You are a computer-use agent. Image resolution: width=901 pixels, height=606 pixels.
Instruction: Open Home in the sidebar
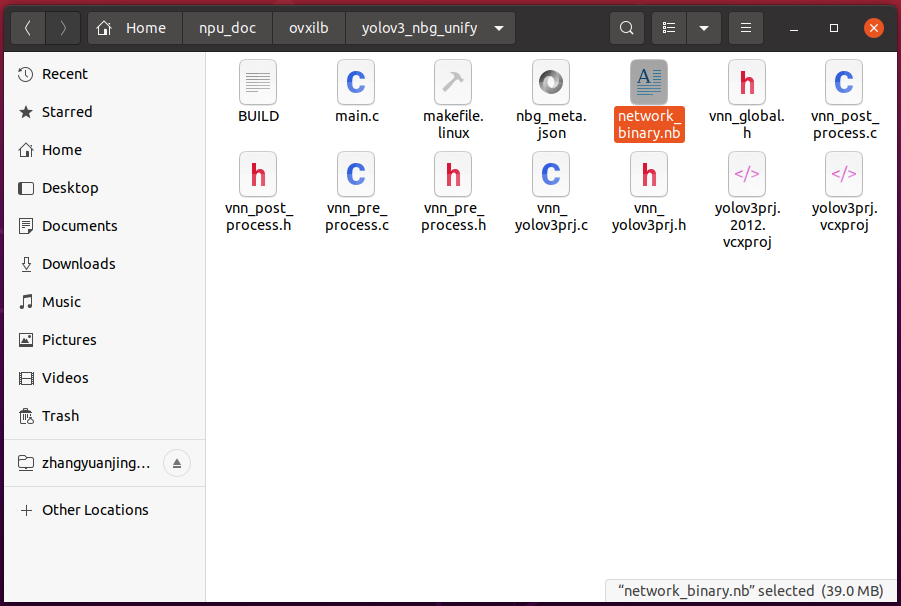[x=105, y=150]
